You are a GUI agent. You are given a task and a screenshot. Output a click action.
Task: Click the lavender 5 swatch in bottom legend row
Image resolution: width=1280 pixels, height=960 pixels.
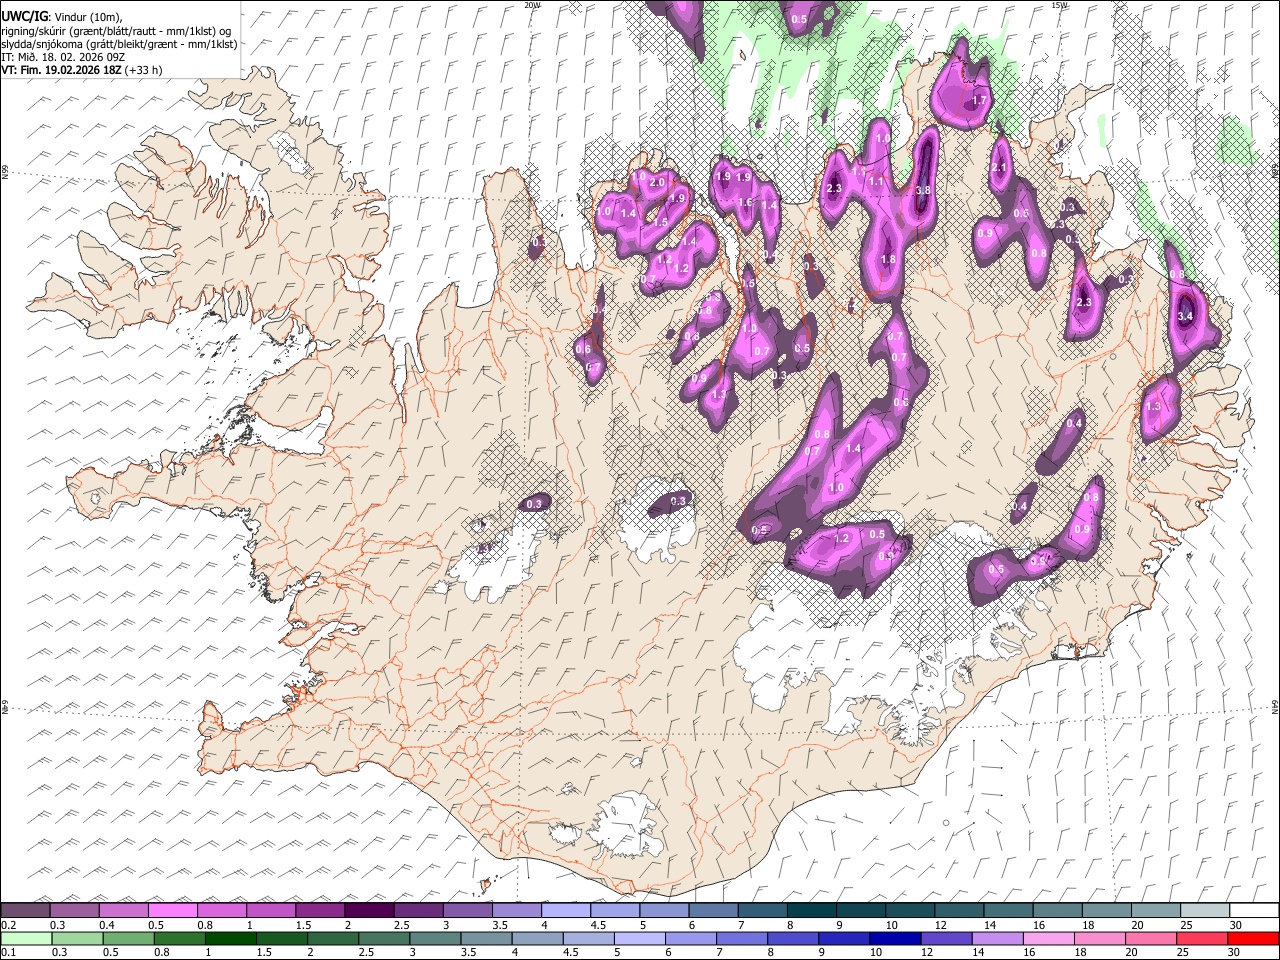click(x=639, y=938)
